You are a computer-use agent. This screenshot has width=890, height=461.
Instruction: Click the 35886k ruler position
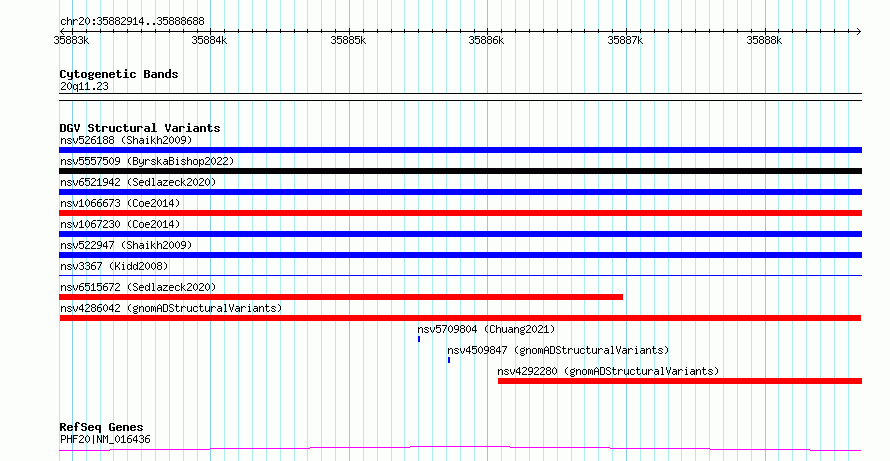coord(486,40)
